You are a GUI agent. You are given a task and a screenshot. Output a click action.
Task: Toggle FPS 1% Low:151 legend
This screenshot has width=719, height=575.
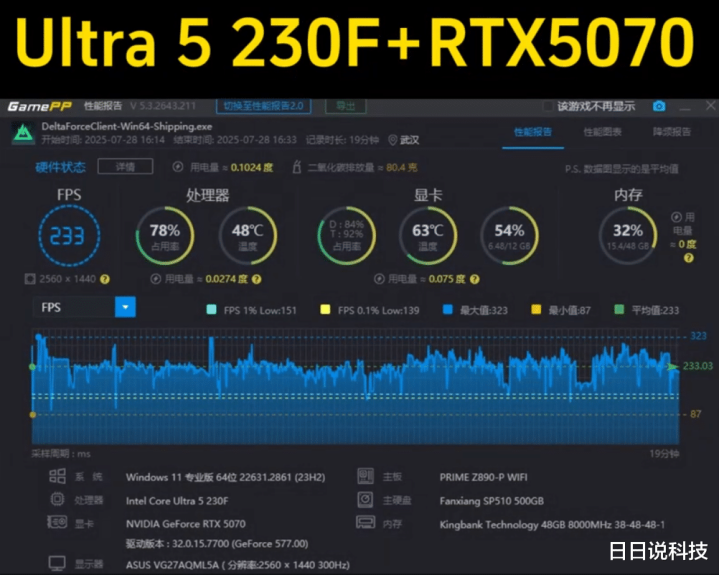[252, 310]
